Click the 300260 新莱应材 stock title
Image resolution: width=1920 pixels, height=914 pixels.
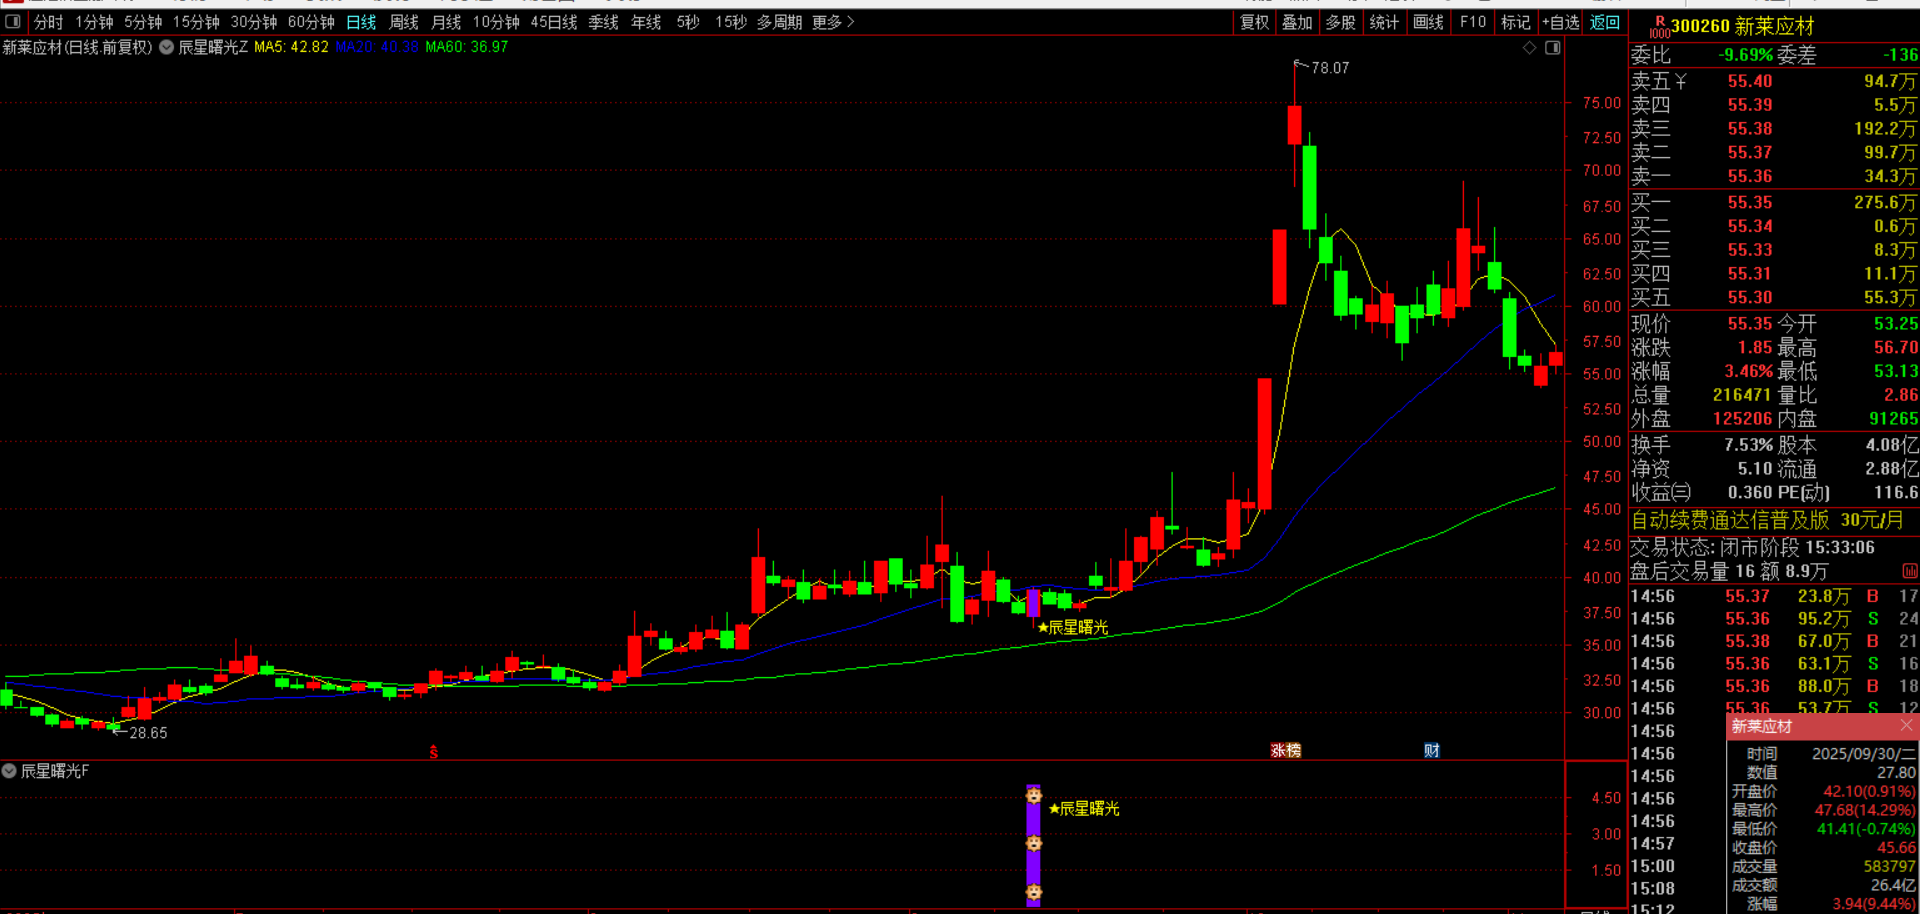click(1742, 27)
